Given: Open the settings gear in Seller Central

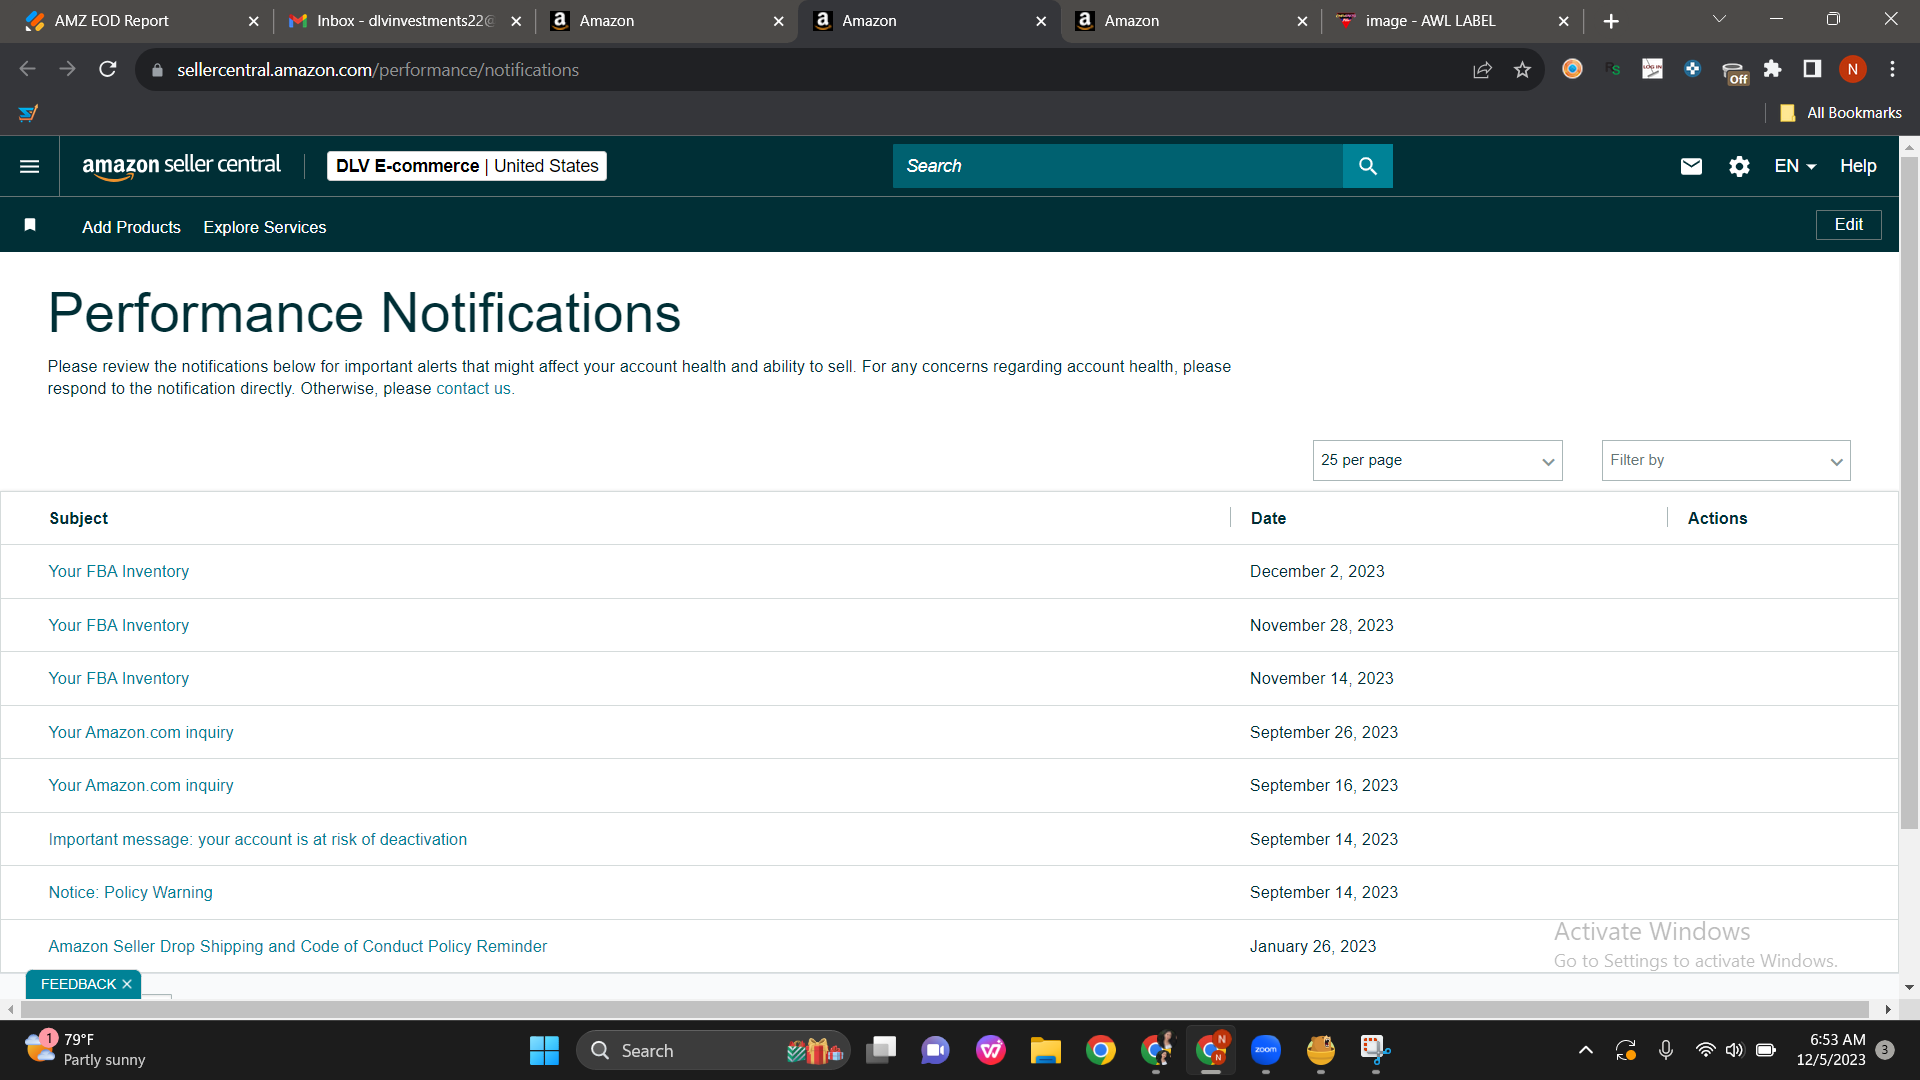Looking at the screenshot, I should pyautogui.click(x=1739, y=166).
